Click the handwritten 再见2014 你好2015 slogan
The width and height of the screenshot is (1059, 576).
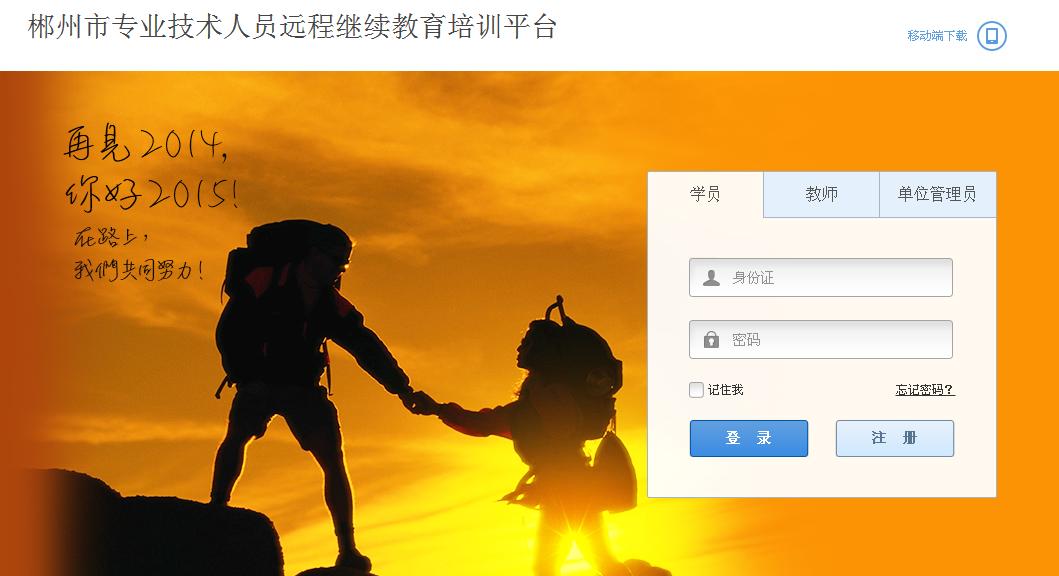coord(151,167)
